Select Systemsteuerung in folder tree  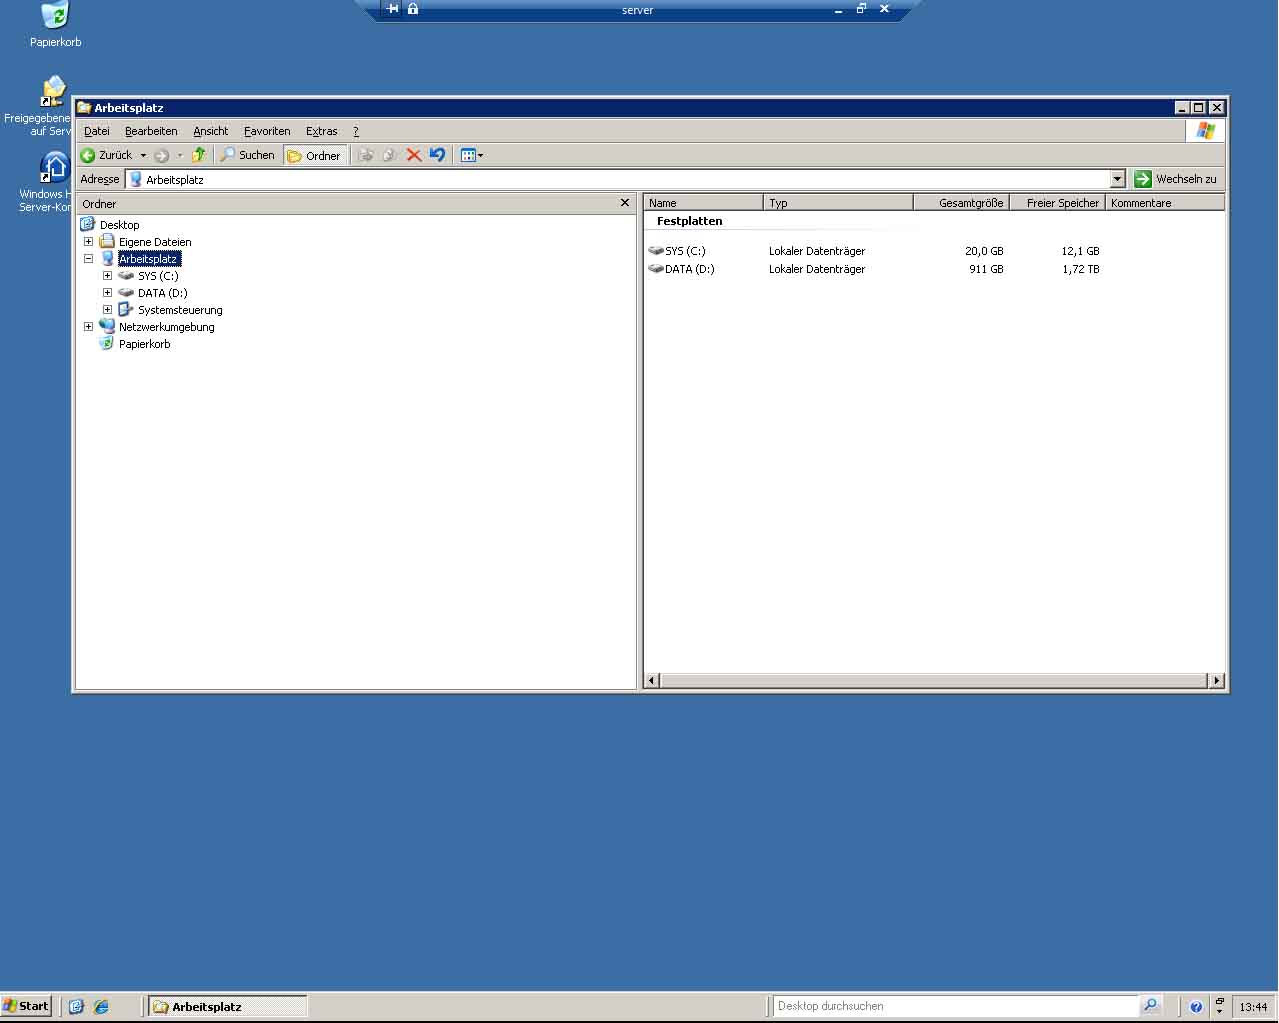tap(180, 310)
